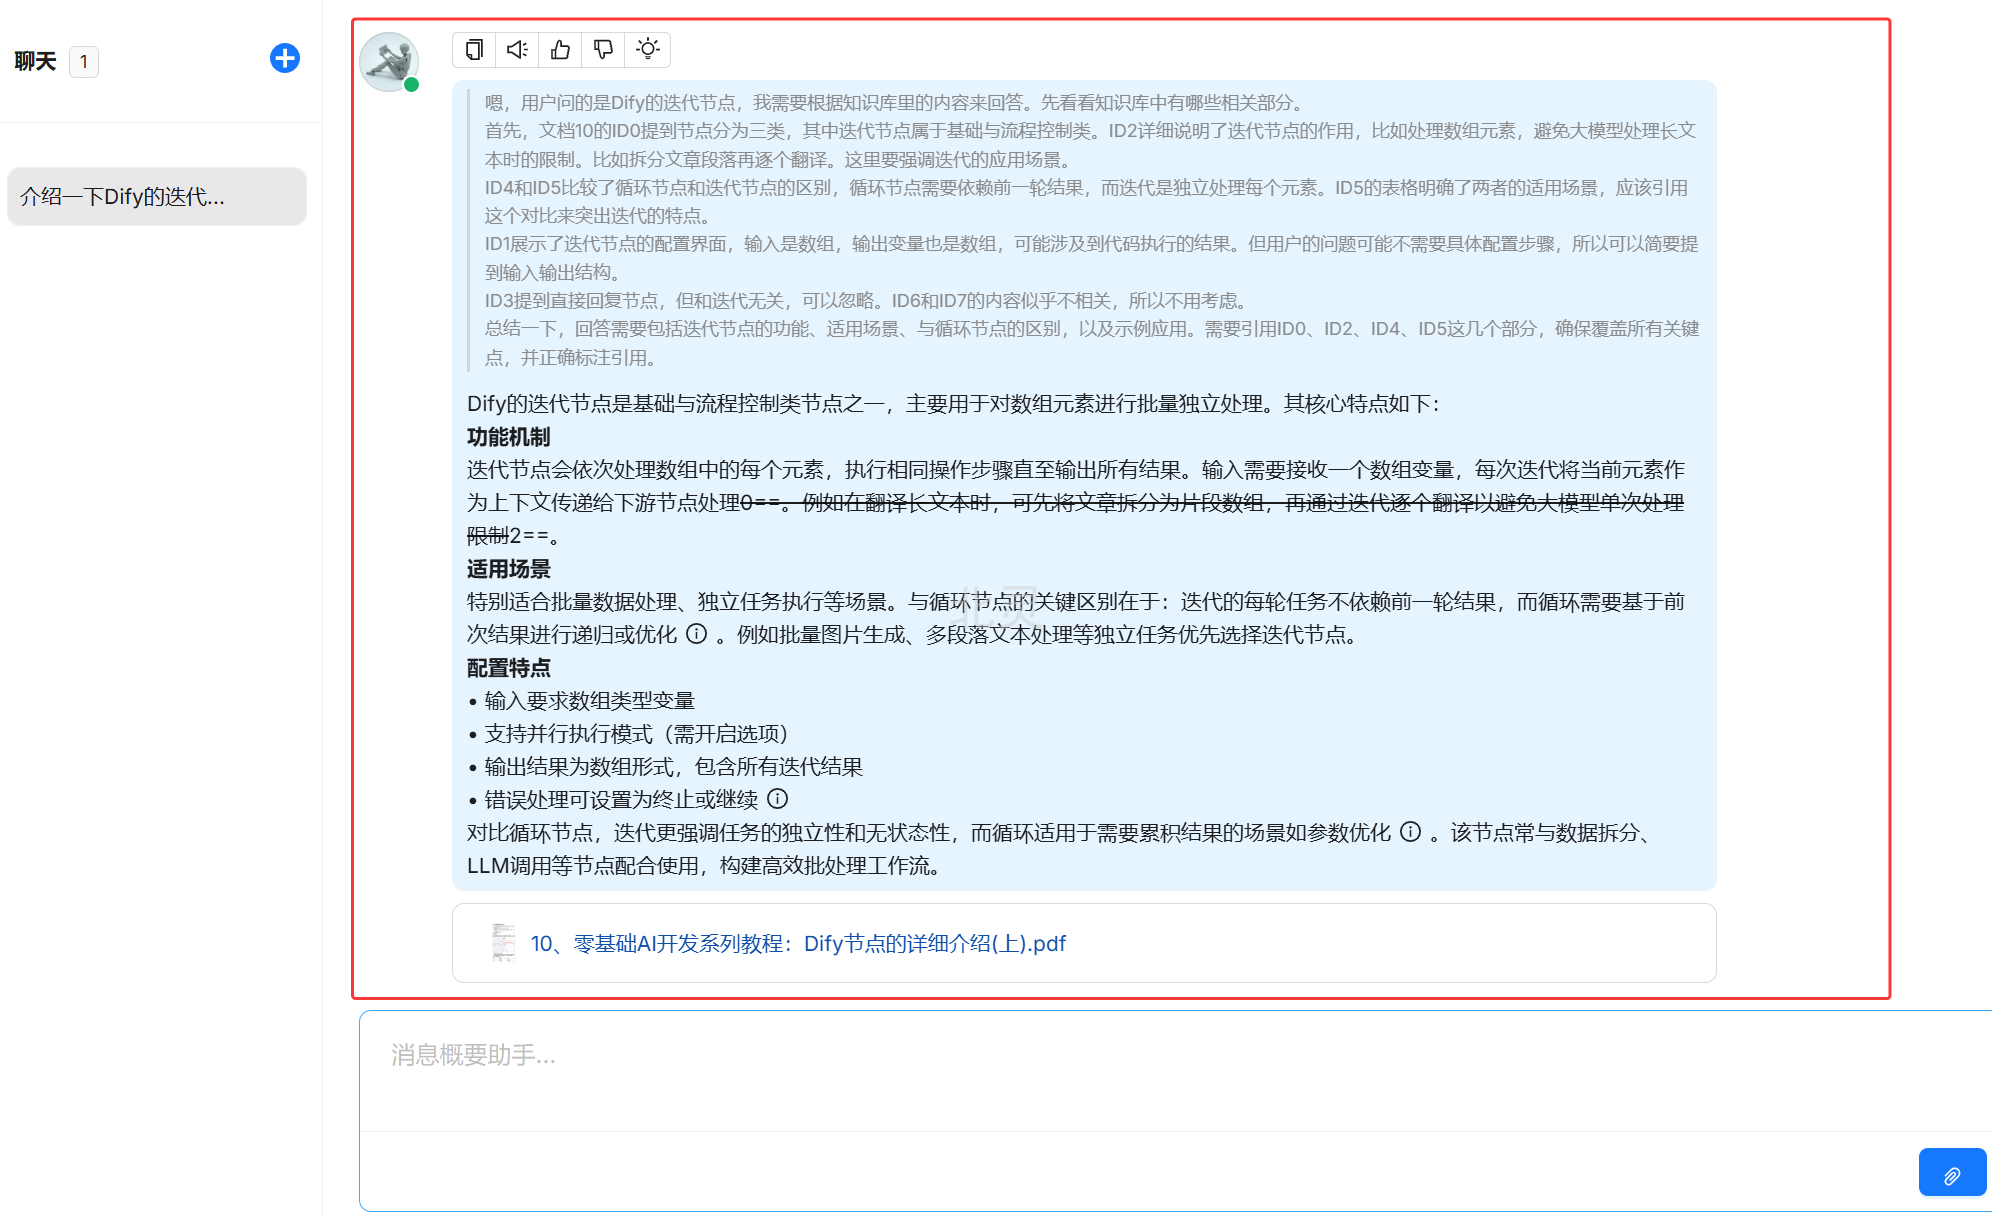This screenshot has height=1215, width=1992.
Task: Click bullet 输出结果为数组形式
Action: tap(665, 767)
